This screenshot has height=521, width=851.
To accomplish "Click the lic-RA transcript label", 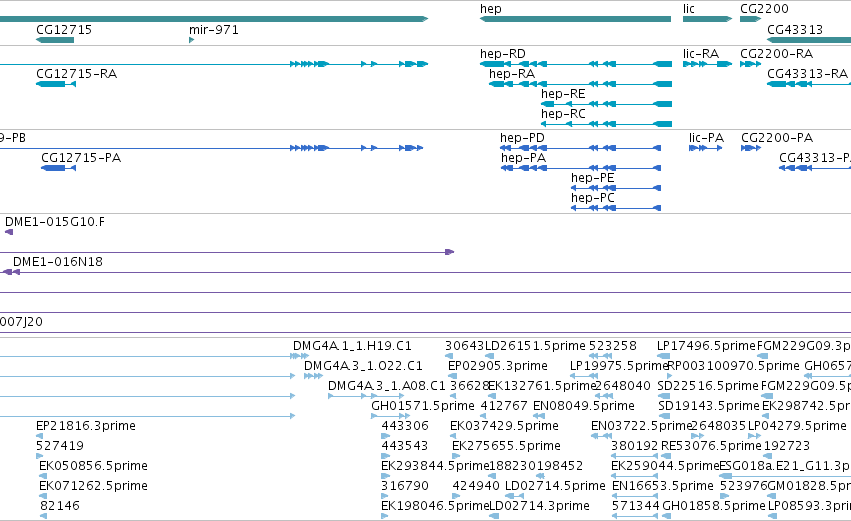I will [701, 54].
